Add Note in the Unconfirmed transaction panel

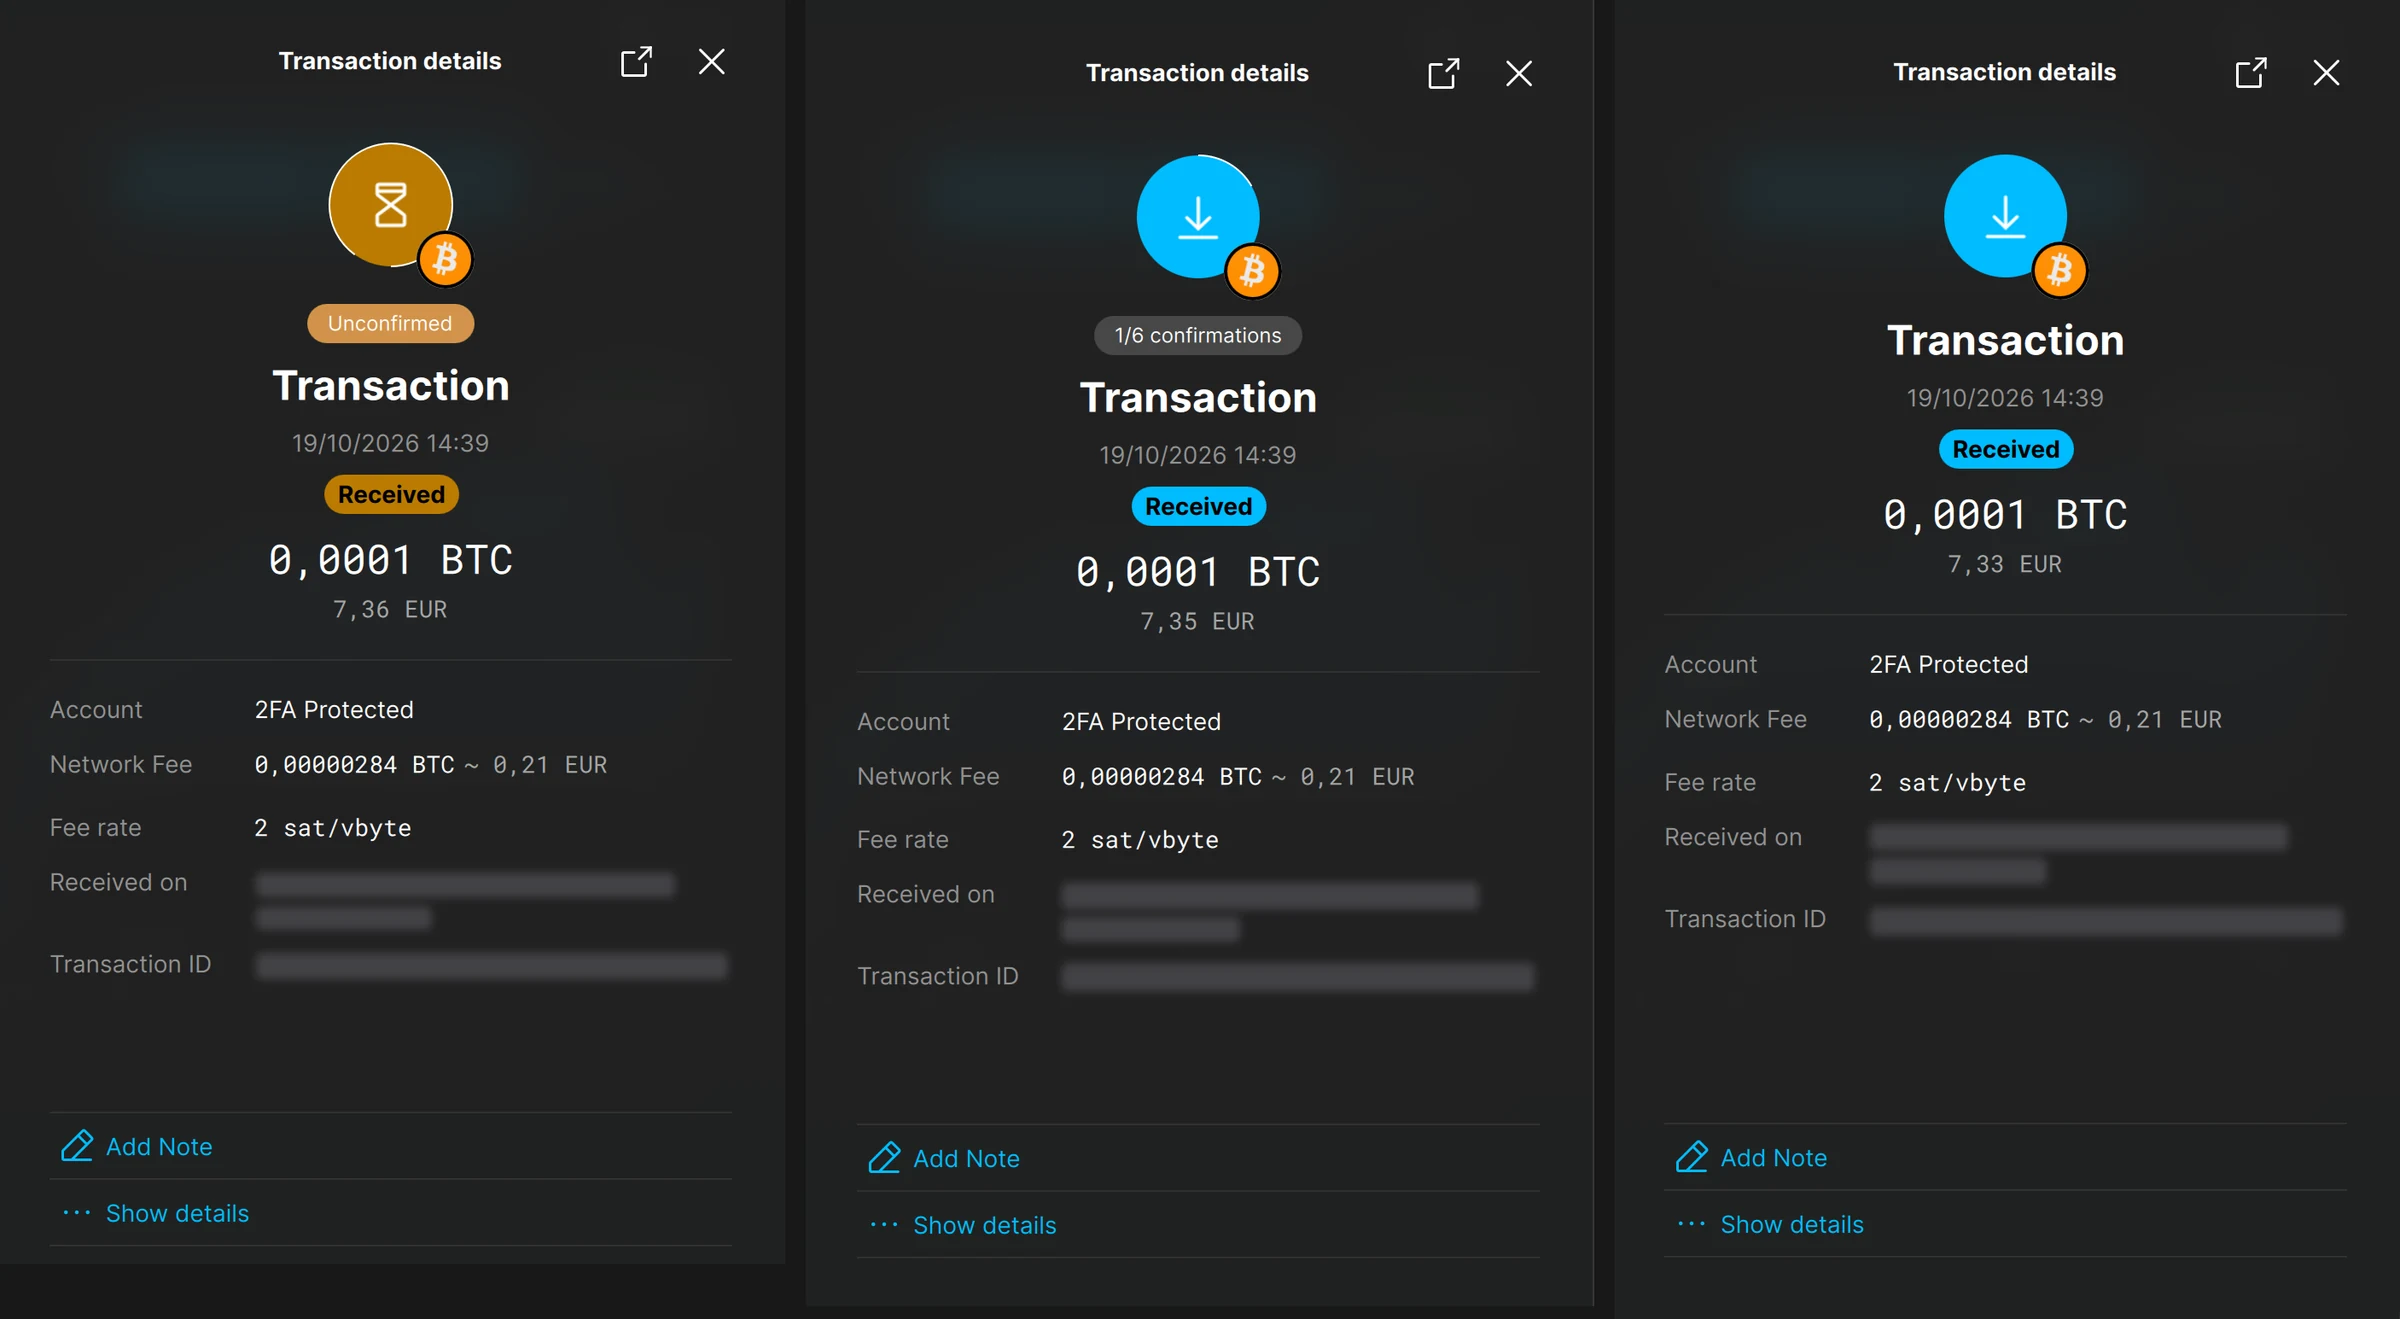[x=159, y=1147]
